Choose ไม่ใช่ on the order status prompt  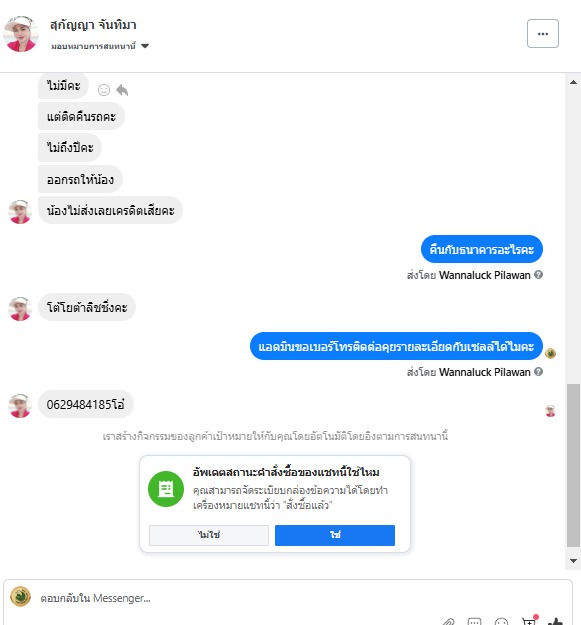209,535
